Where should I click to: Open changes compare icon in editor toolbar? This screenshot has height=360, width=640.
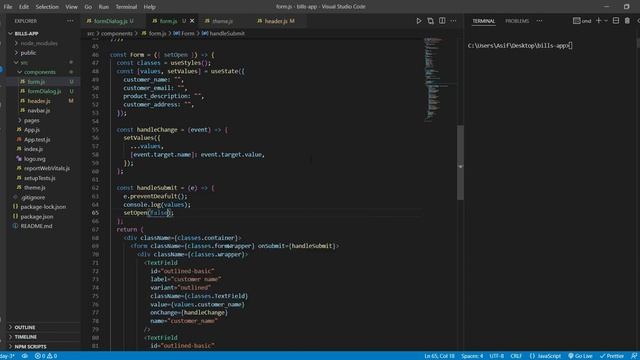point(430,21)
